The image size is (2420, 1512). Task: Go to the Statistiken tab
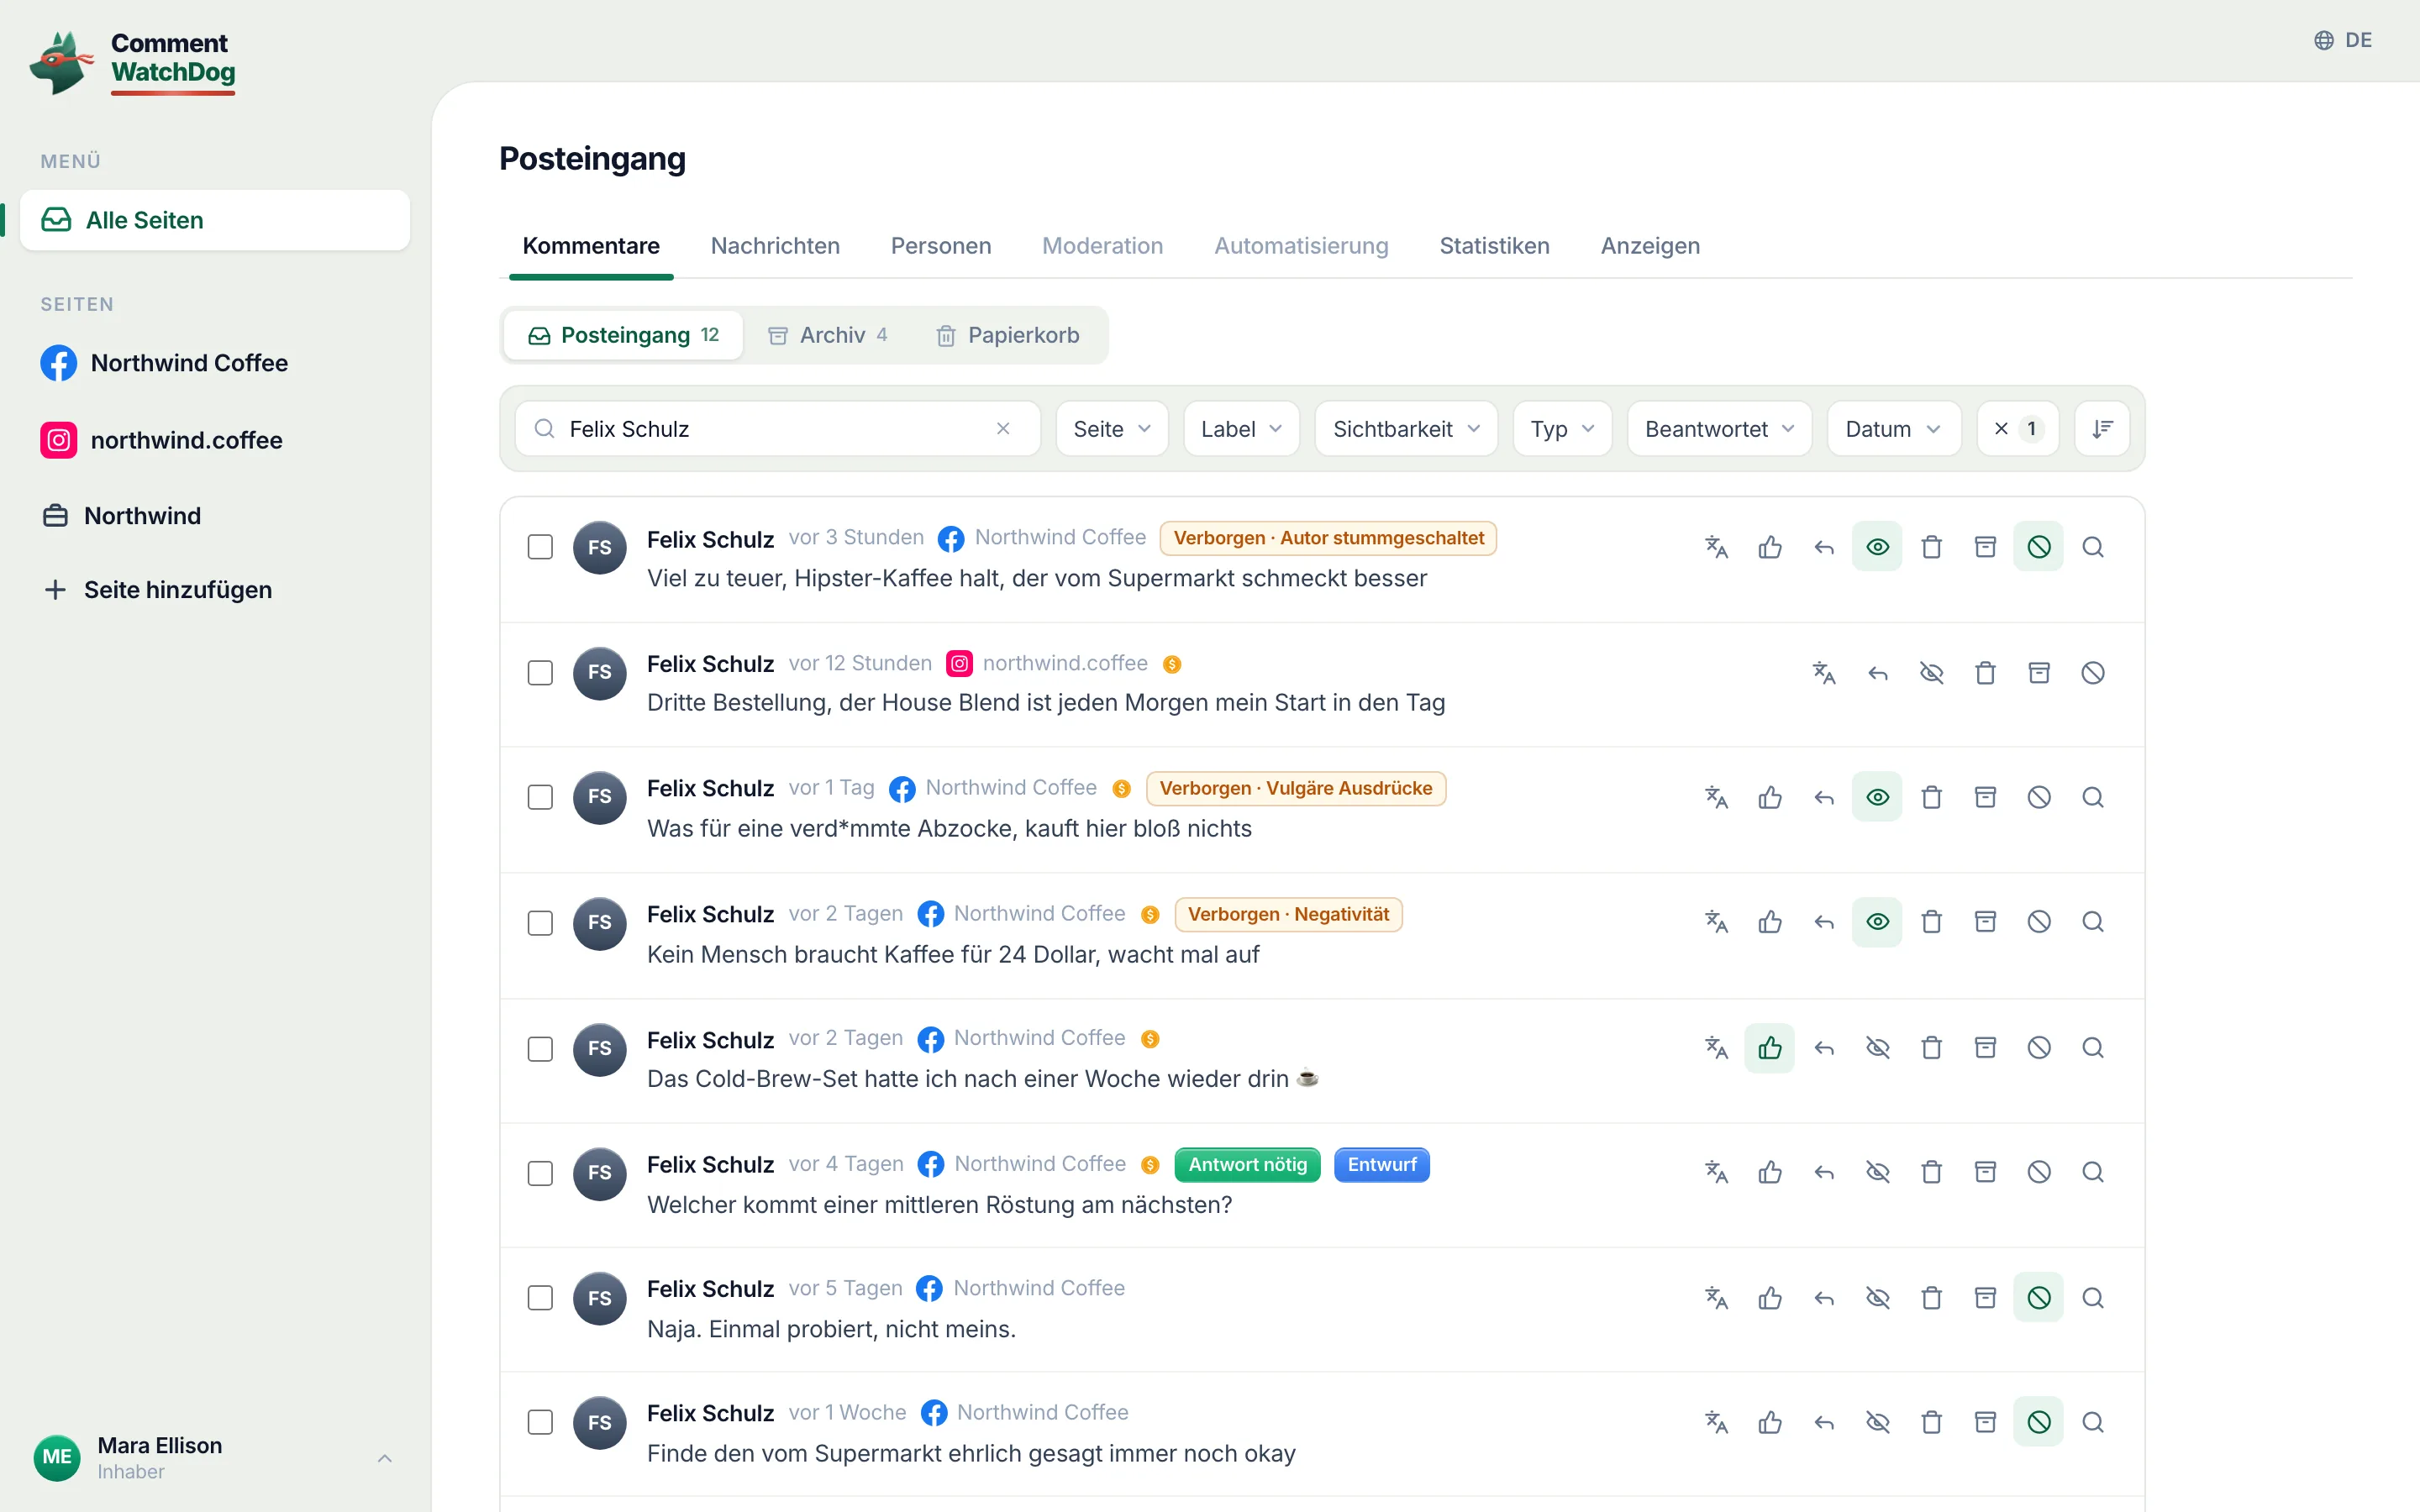click(1494, 245)
